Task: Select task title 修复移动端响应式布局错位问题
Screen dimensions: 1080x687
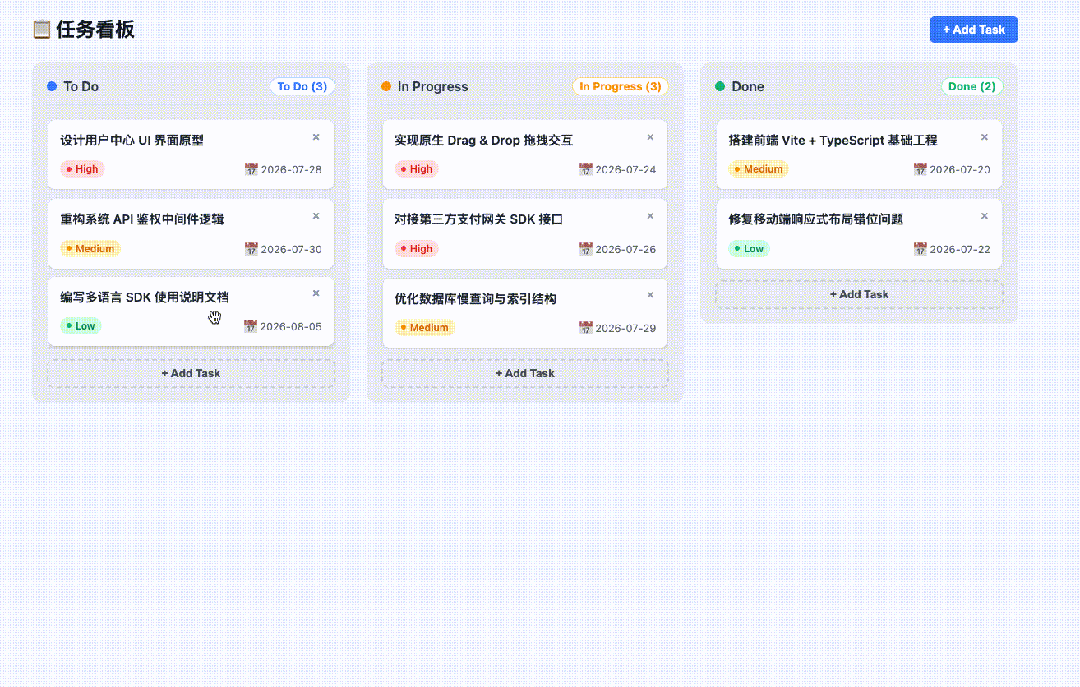Action: (x=816, y=219)
